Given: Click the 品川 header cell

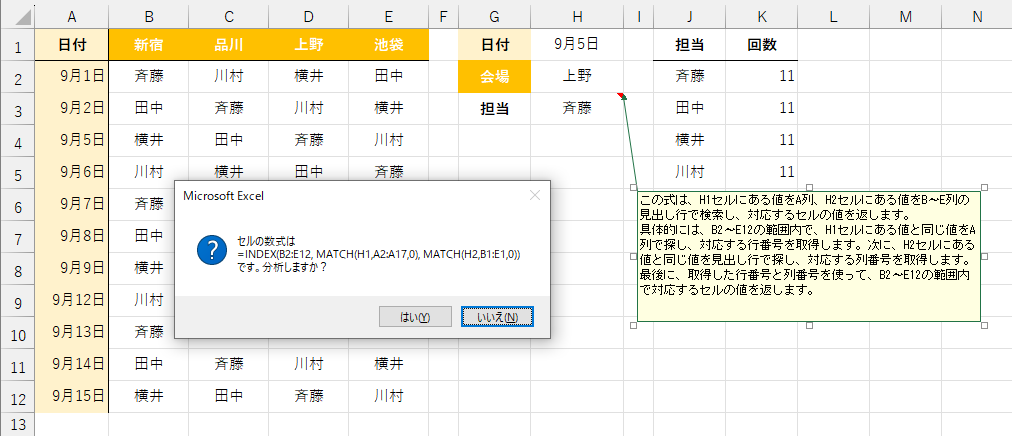Looking at the screenshot, I should point(228,45).
